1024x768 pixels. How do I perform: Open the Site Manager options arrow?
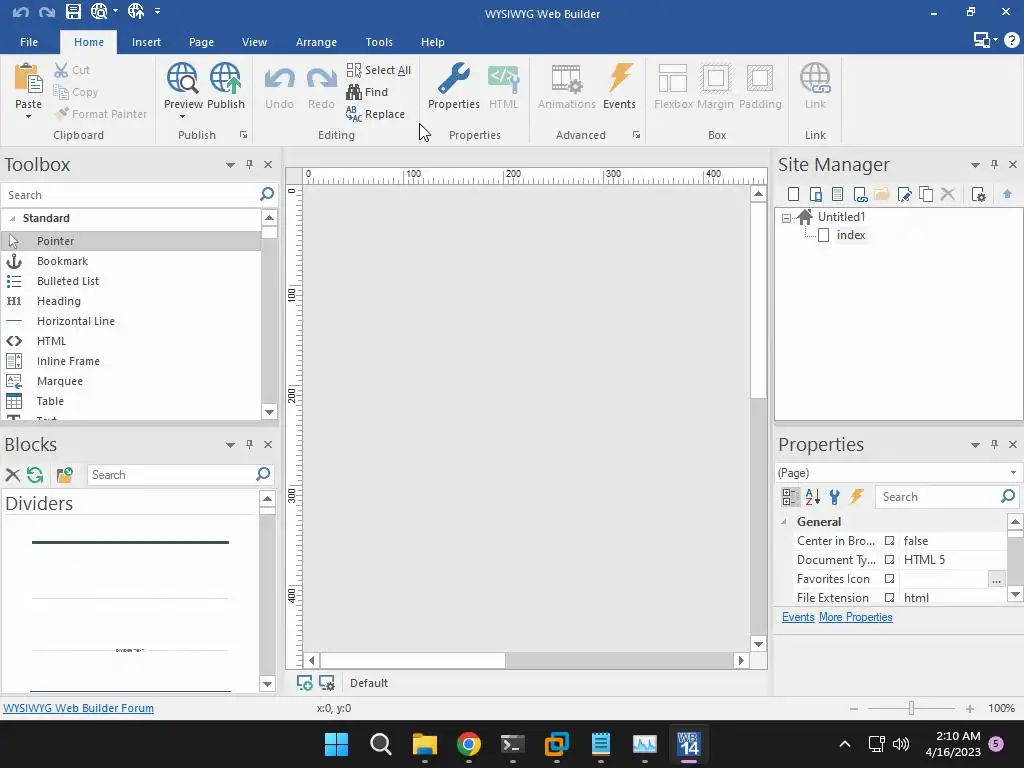[x=975, y=165]
